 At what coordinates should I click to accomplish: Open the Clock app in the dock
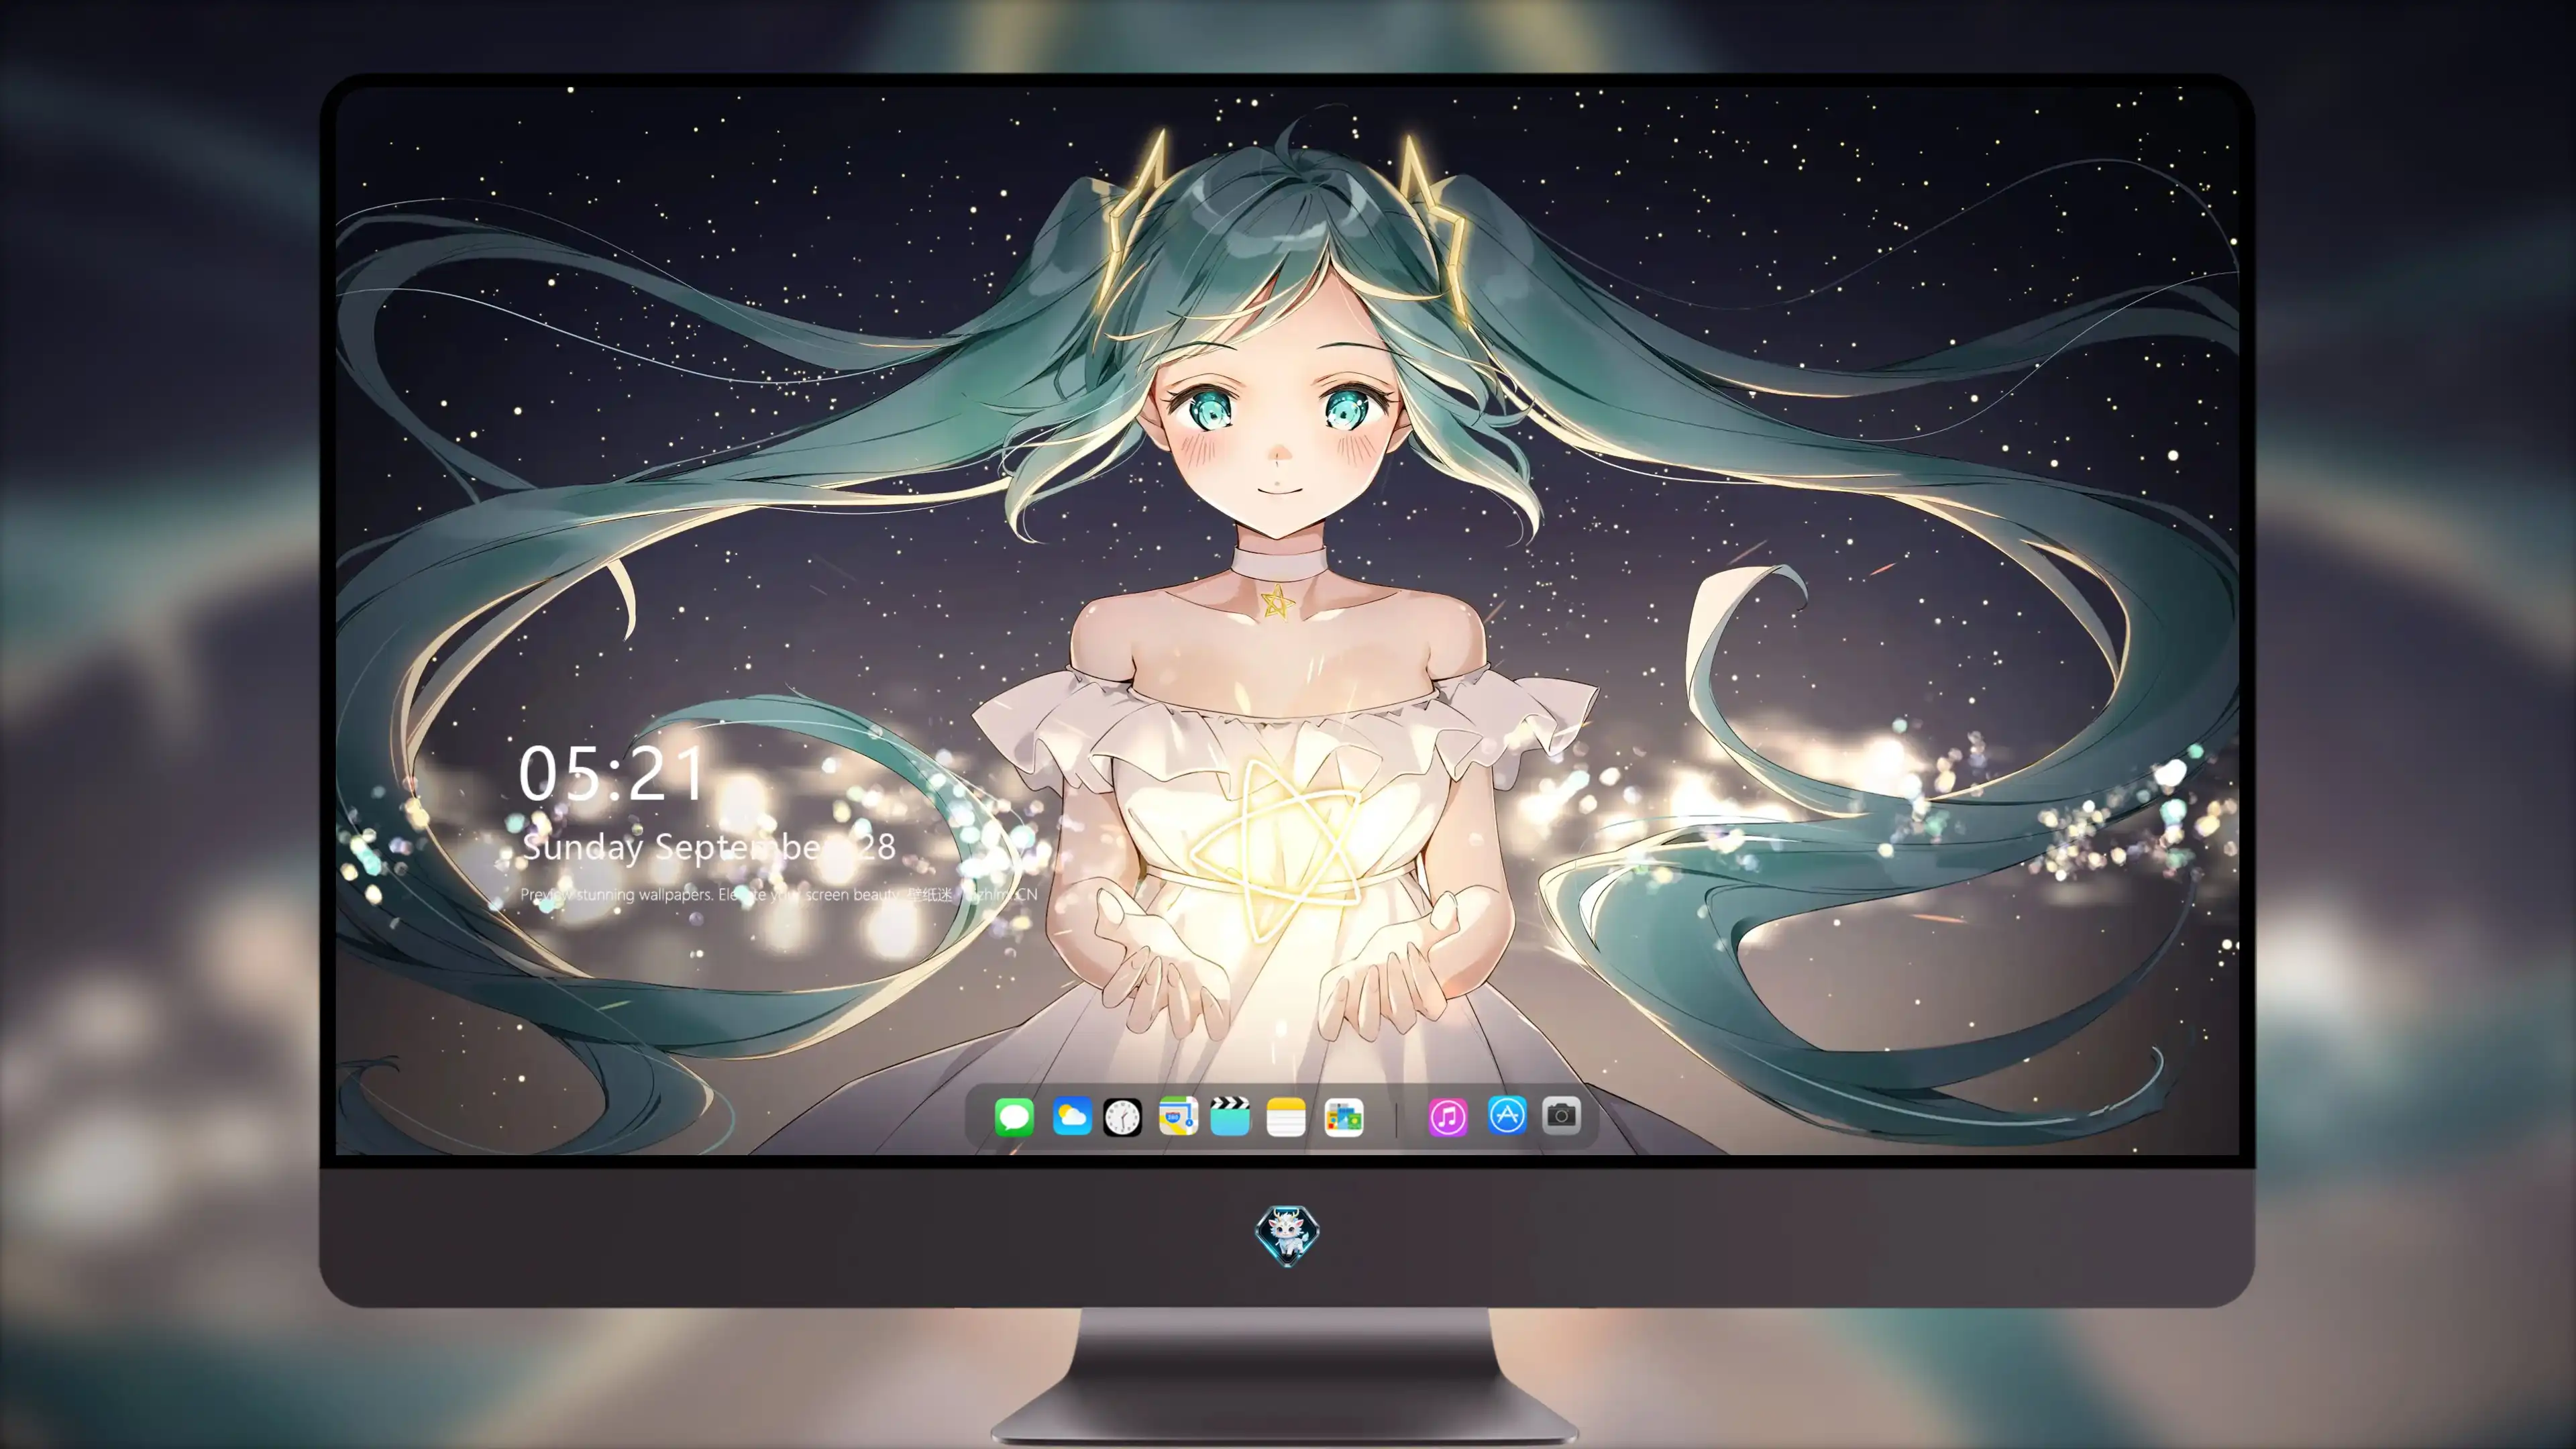1122,1117
